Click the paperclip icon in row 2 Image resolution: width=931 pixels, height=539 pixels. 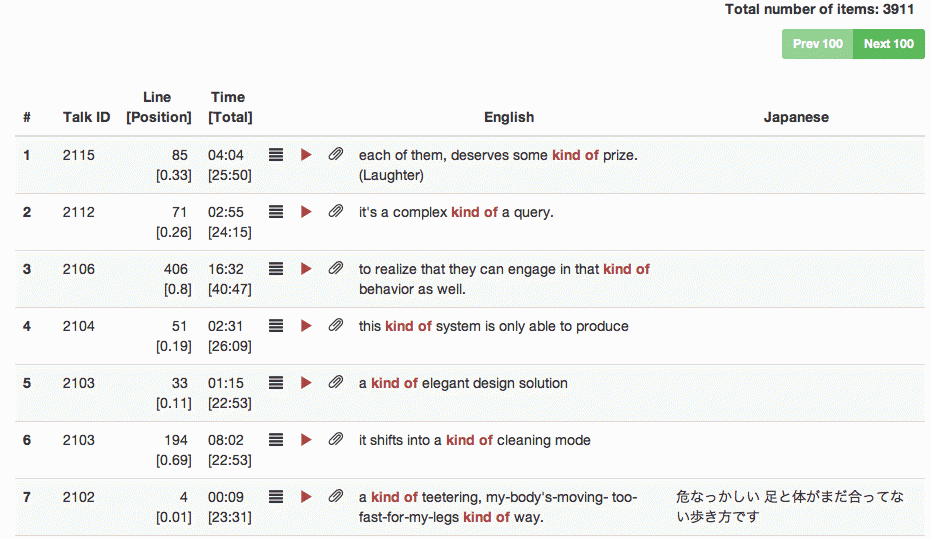pos(336,212)
